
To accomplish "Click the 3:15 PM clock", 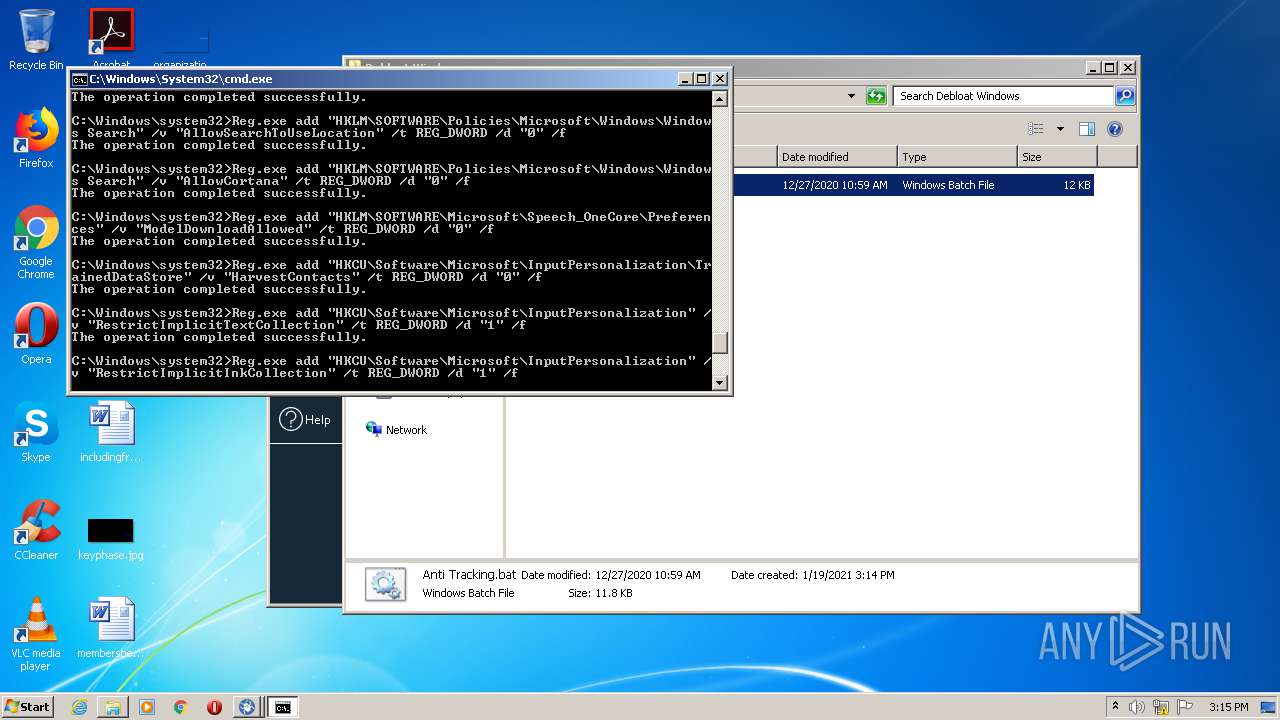I will 1228,707.
